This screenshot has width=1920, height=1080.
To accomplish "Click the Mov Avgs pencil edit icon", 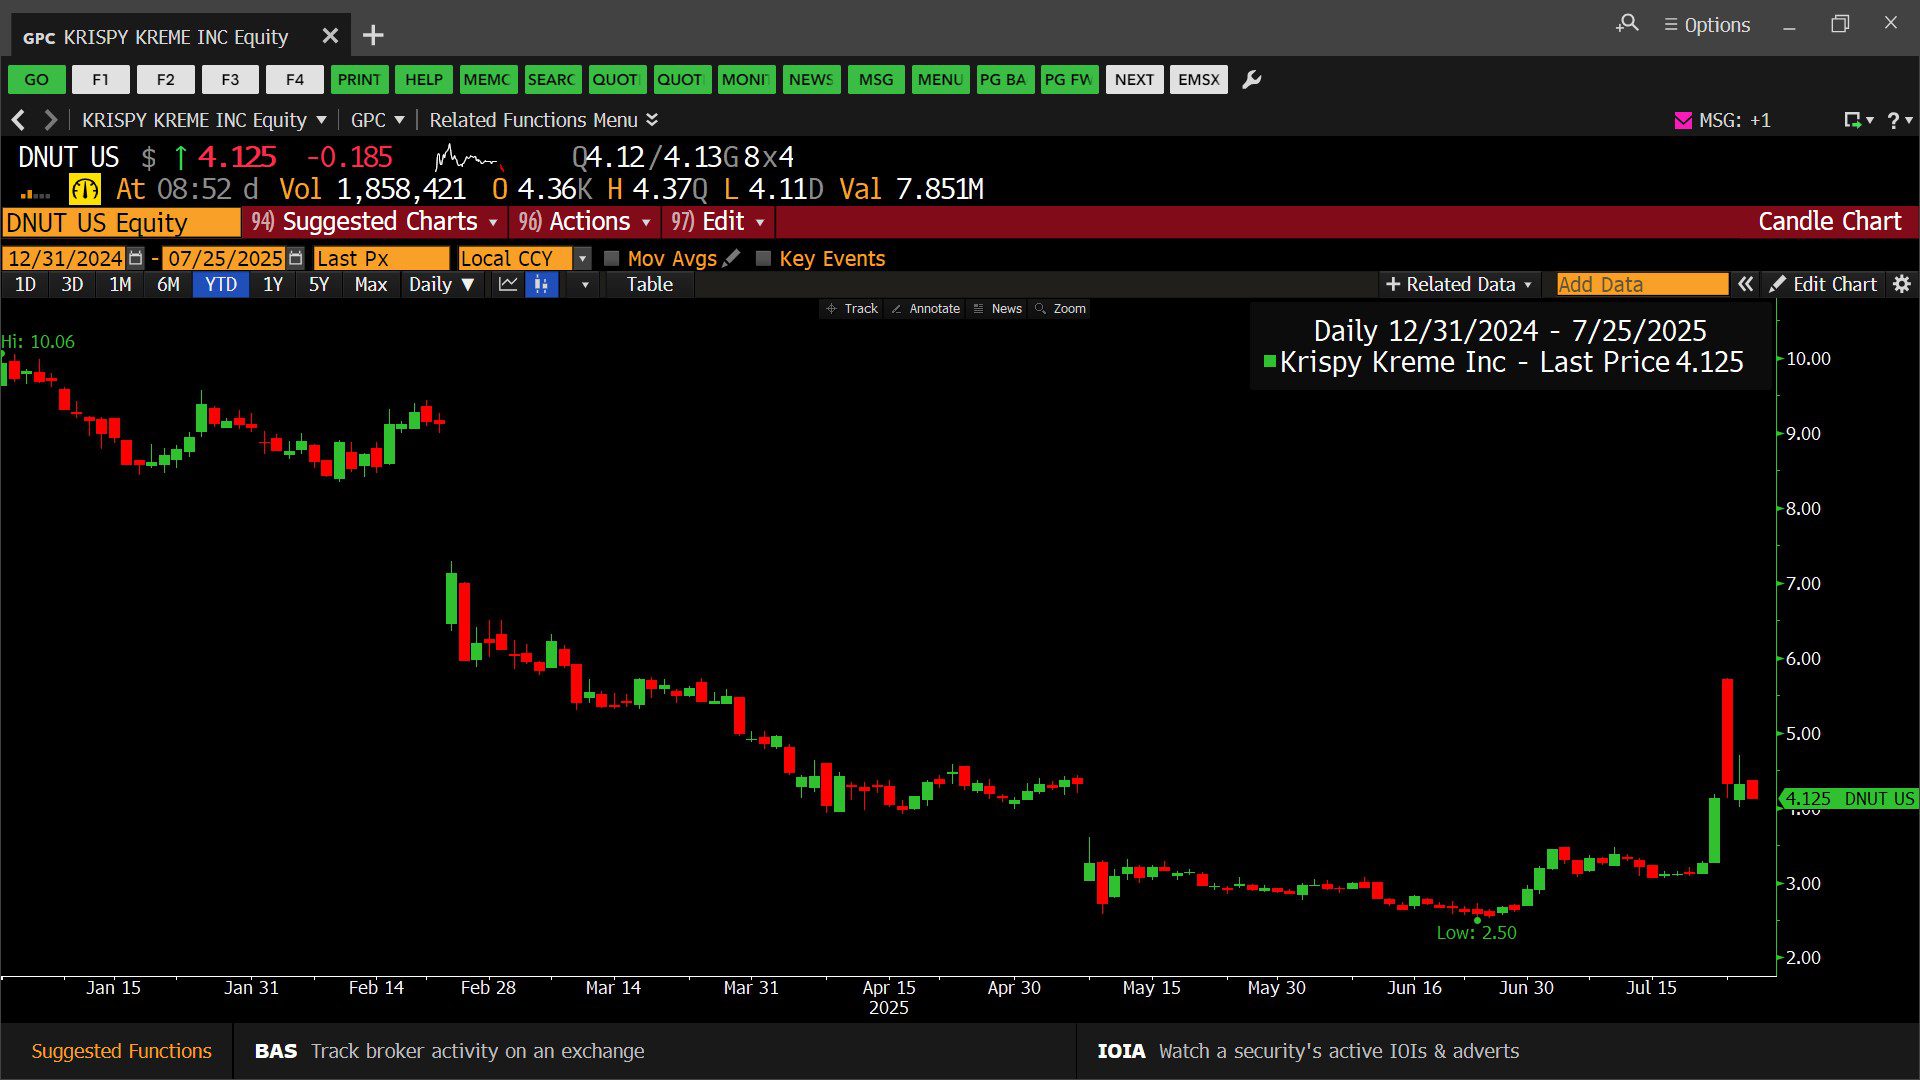I will 732,258.
